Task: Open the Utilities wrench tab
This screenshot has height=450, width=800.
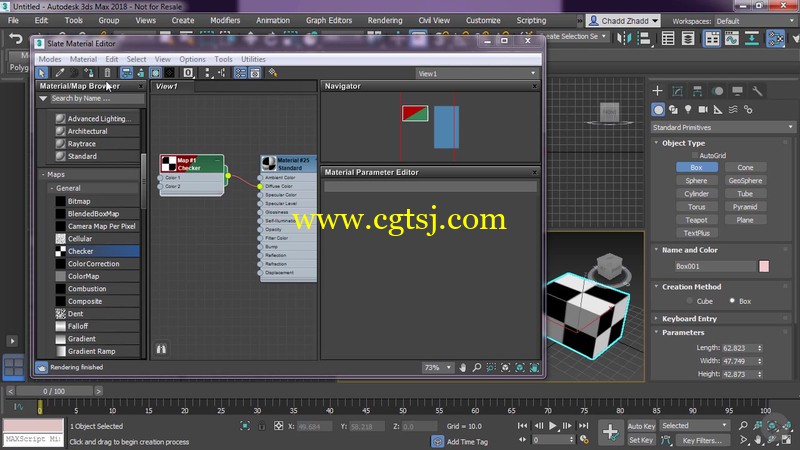Action: pos(757,91)
